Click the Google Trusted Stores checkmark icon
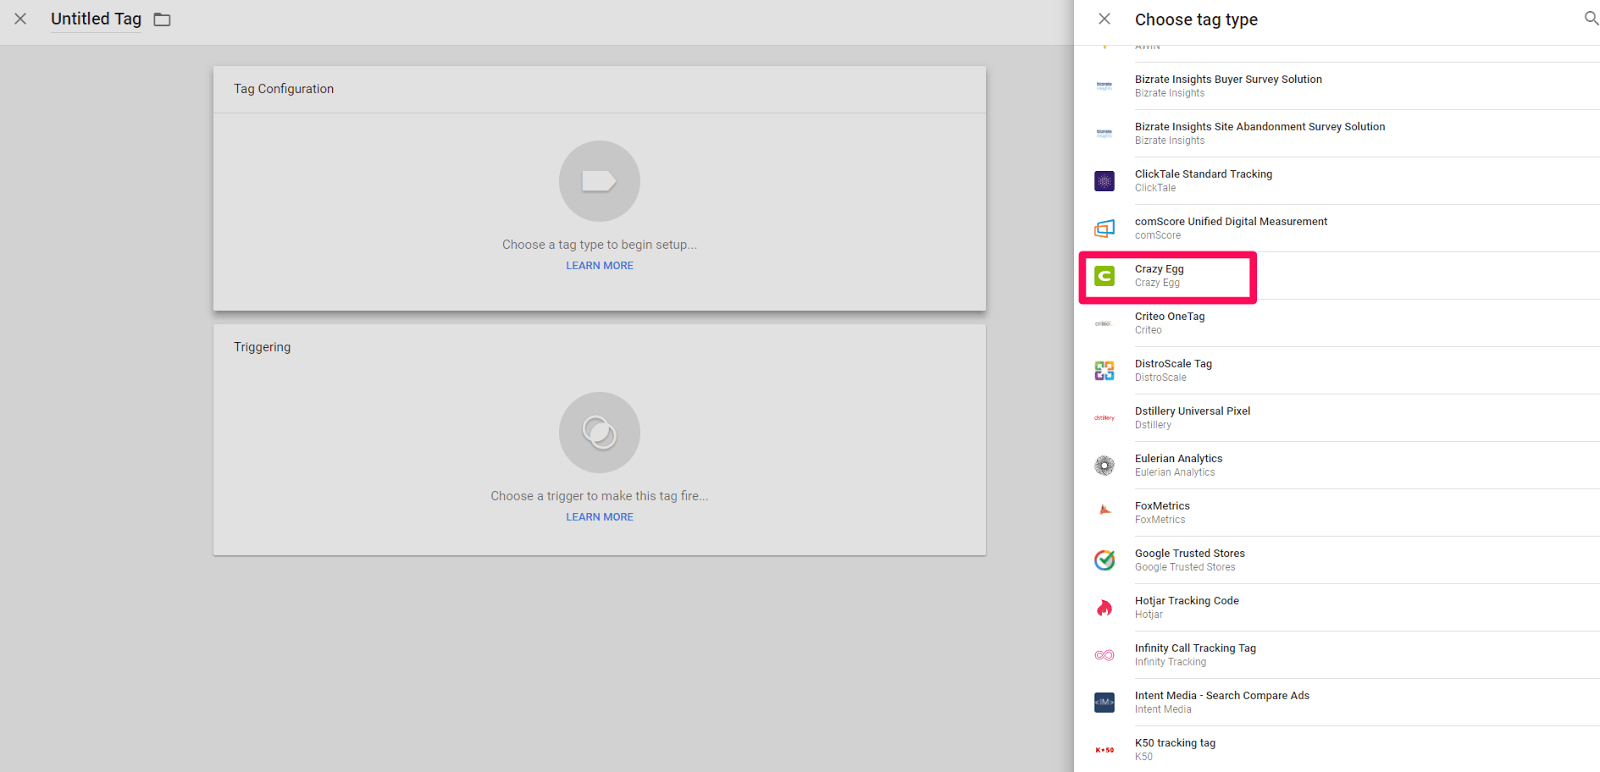The height and width of the screenshot is (772, 1600). click(1104, 560)
